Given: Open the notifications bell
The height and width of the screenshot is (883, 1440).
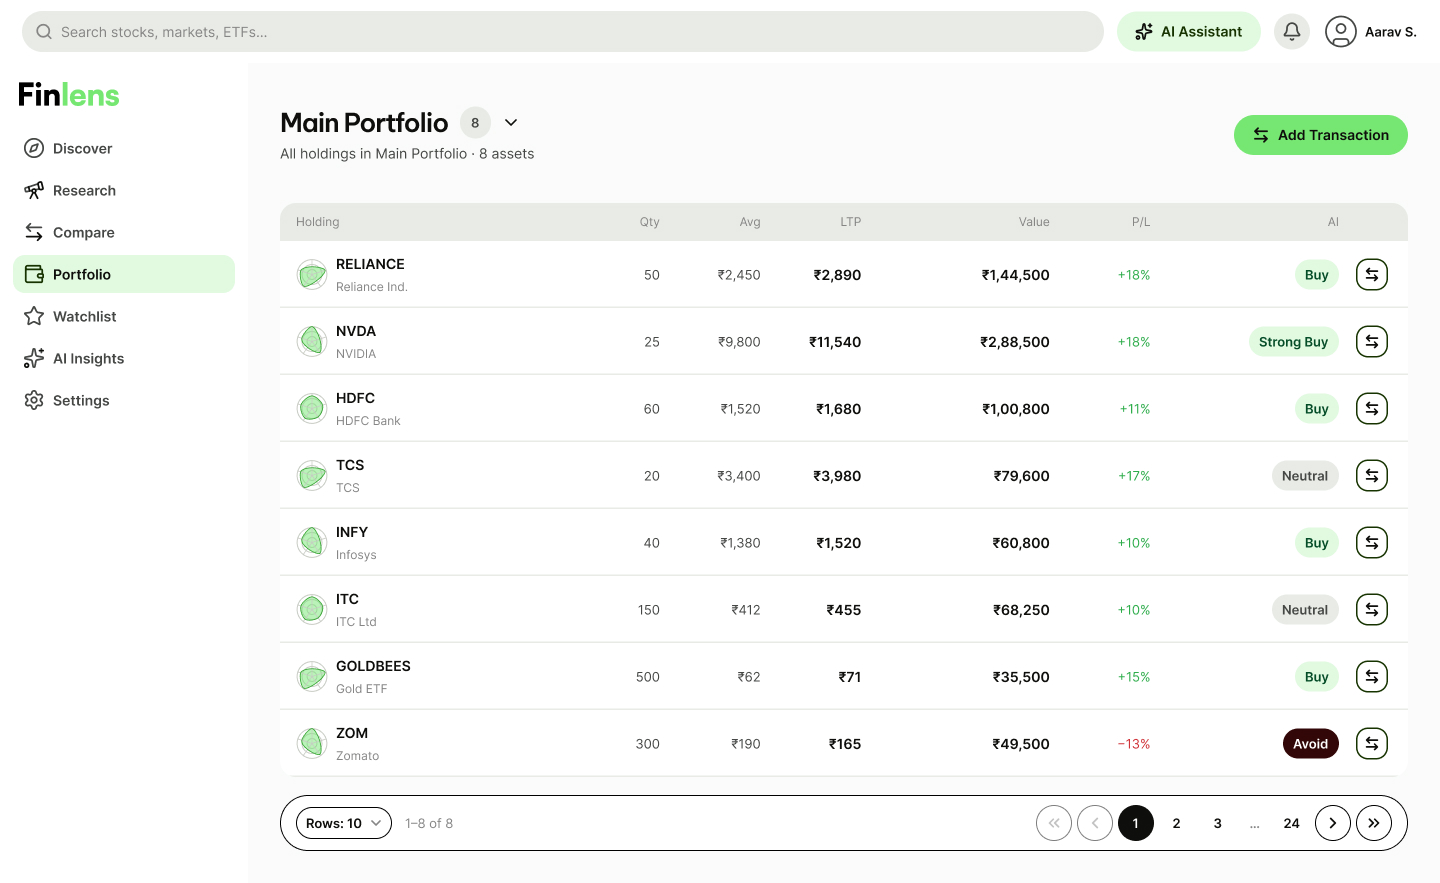Looking at the screenshot, I should 1292,32.
